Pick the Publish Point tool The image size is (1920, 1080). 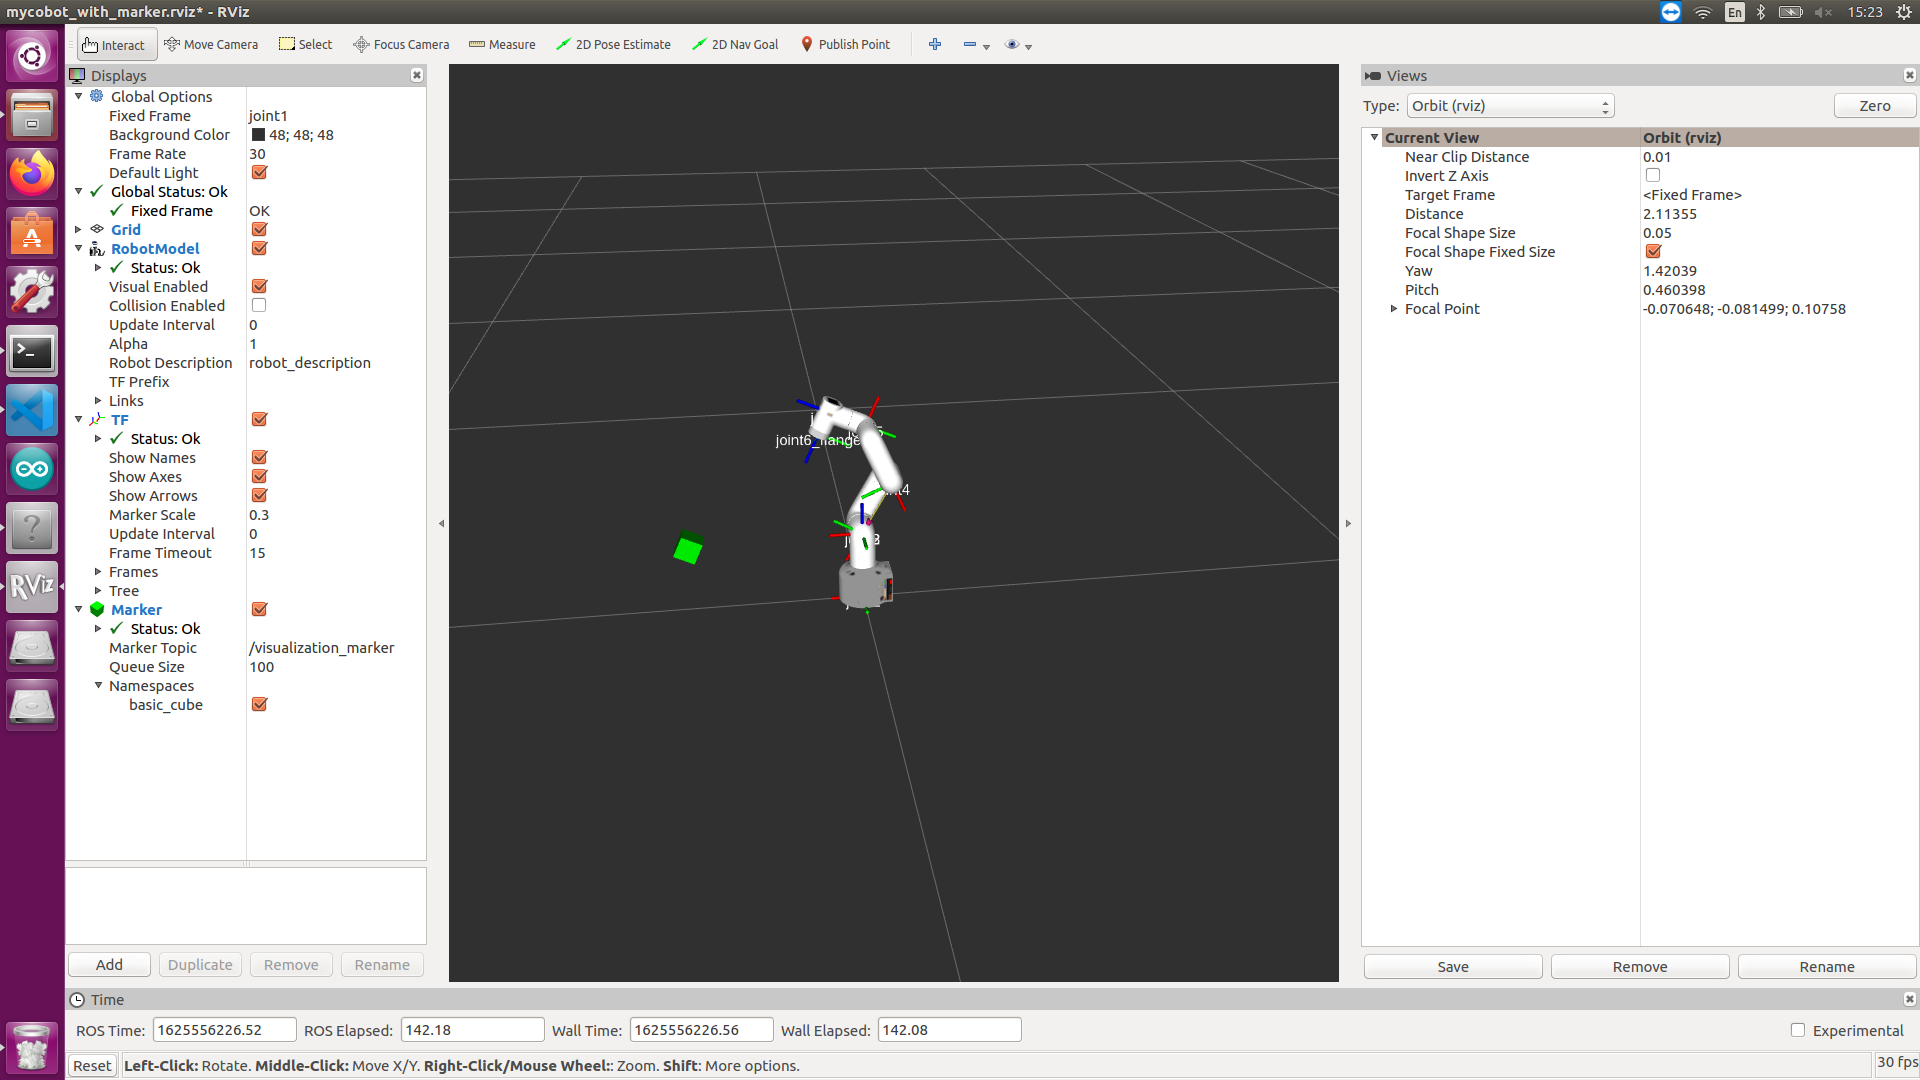click(845, 44)
